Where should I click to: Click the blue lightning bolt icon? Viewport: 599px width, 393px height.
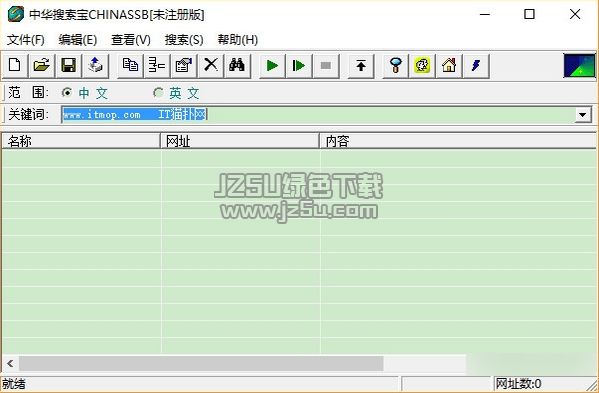[x=476, y=66]
